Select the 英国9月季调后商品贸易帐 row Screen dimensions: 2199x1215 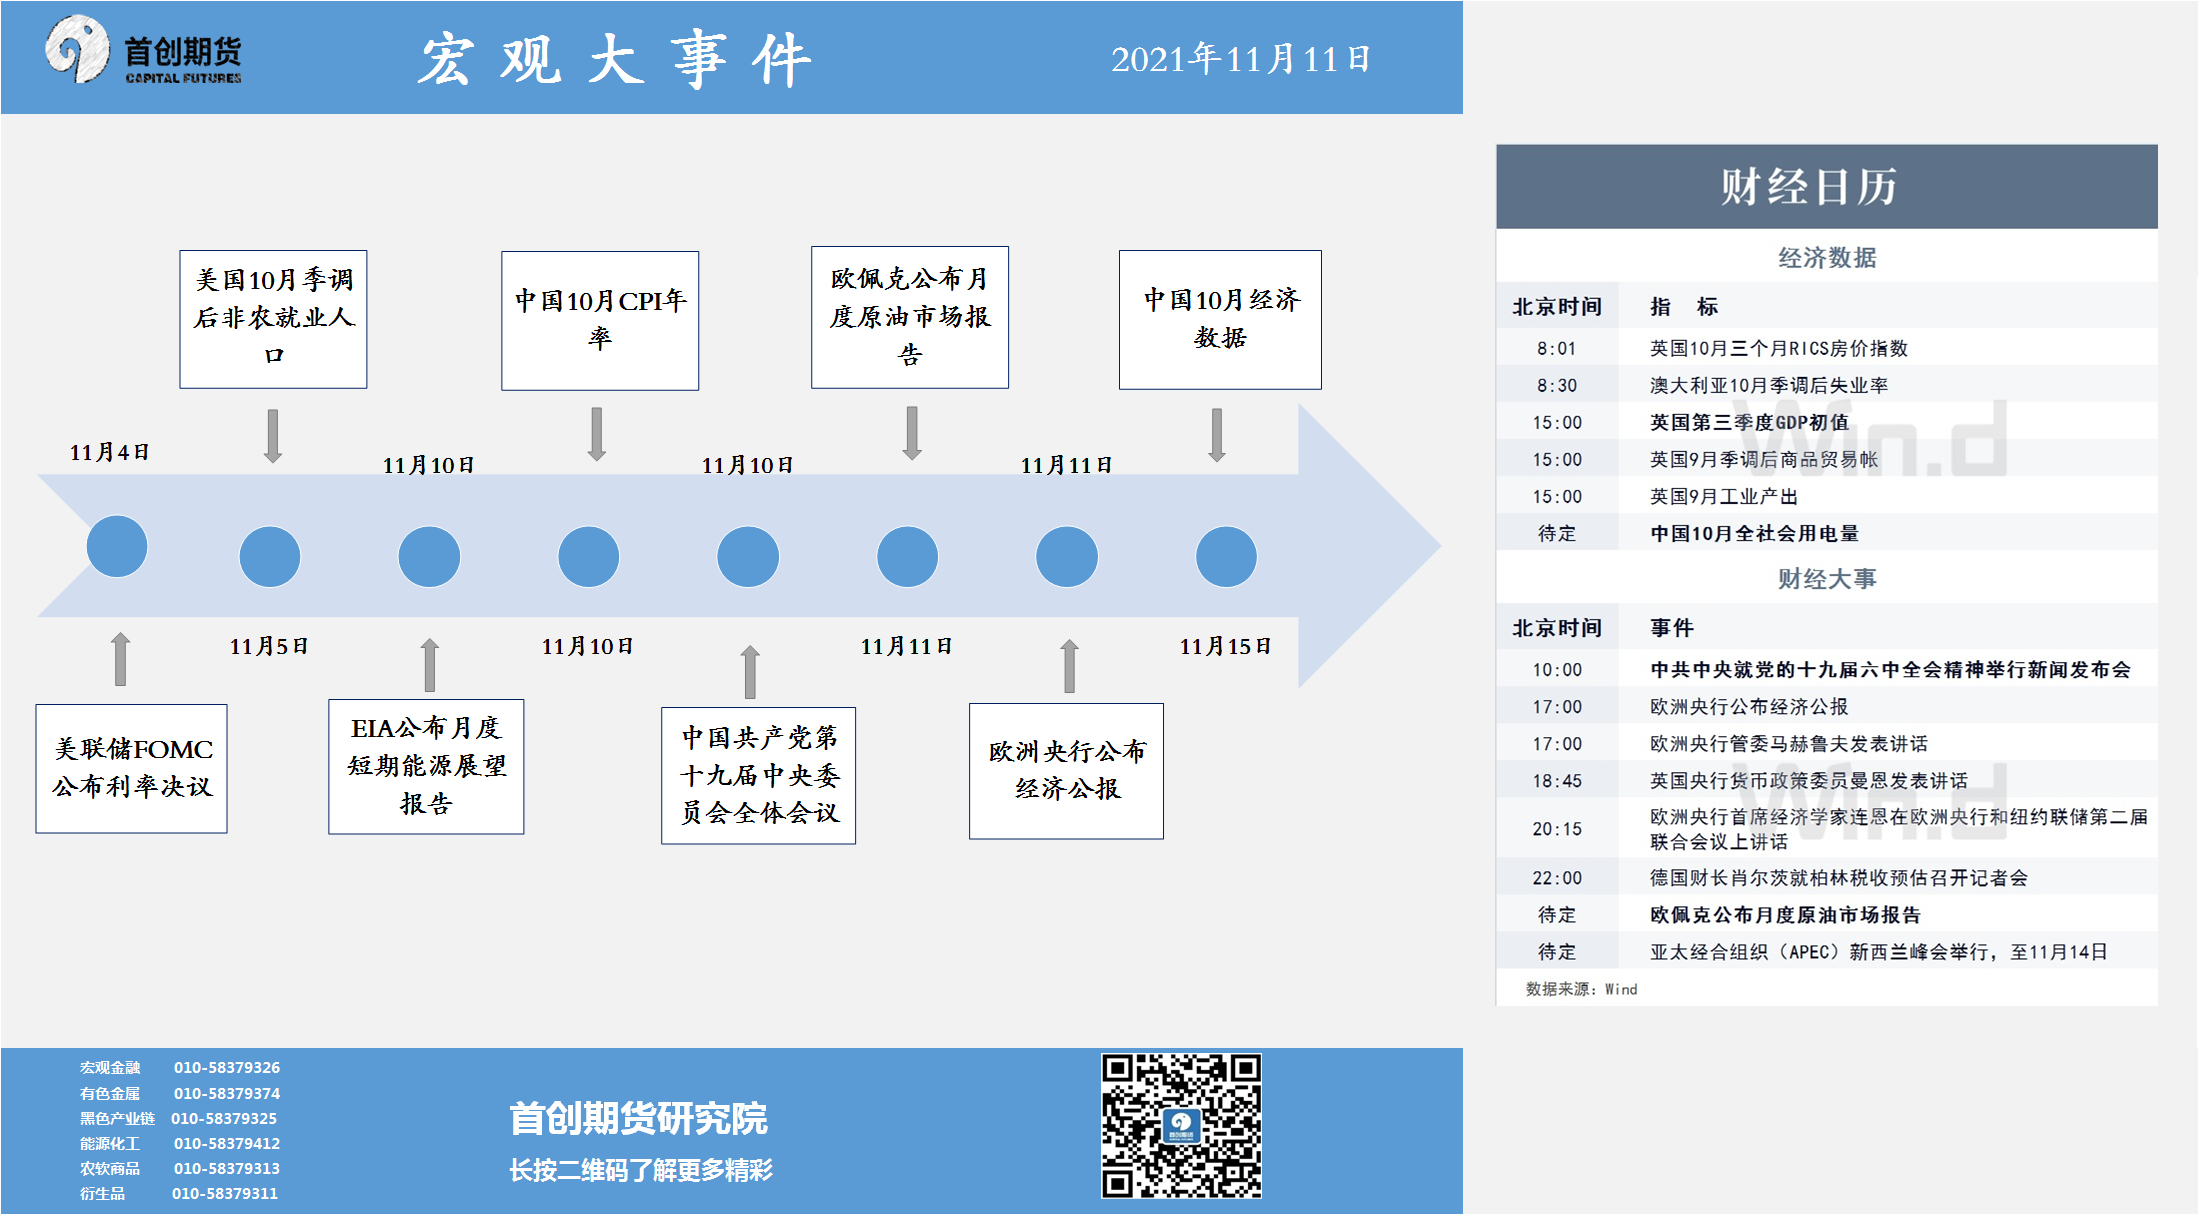(x=1826, y=459)
